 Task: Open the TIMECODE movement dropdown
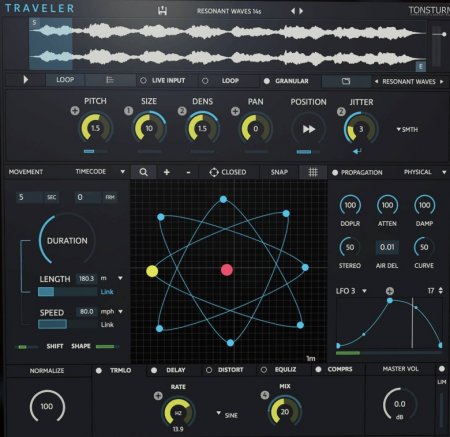pos(100,172)
